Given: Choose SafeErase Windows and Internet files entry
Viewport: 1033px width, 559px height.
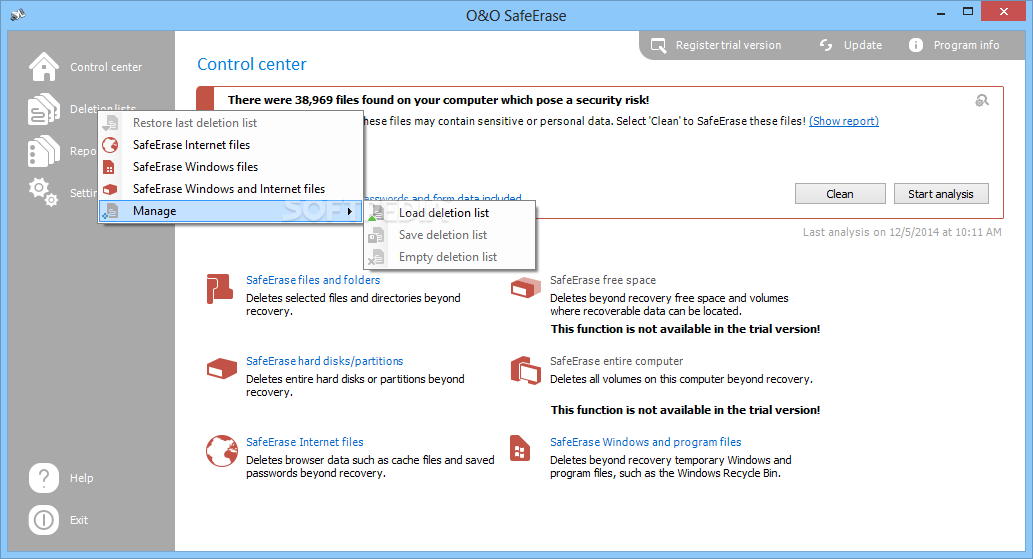Looking at the screenshot, I should 231,189.
